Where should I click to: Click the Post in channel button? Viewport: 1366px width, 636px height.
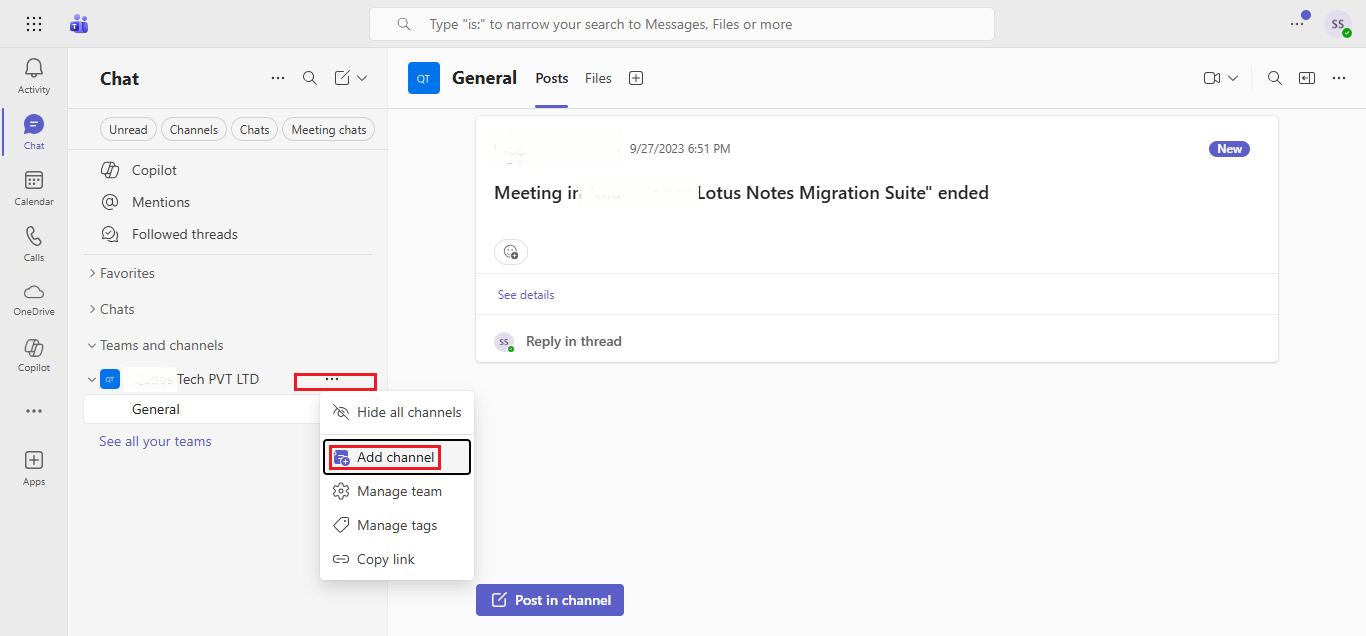pos(550,600)
